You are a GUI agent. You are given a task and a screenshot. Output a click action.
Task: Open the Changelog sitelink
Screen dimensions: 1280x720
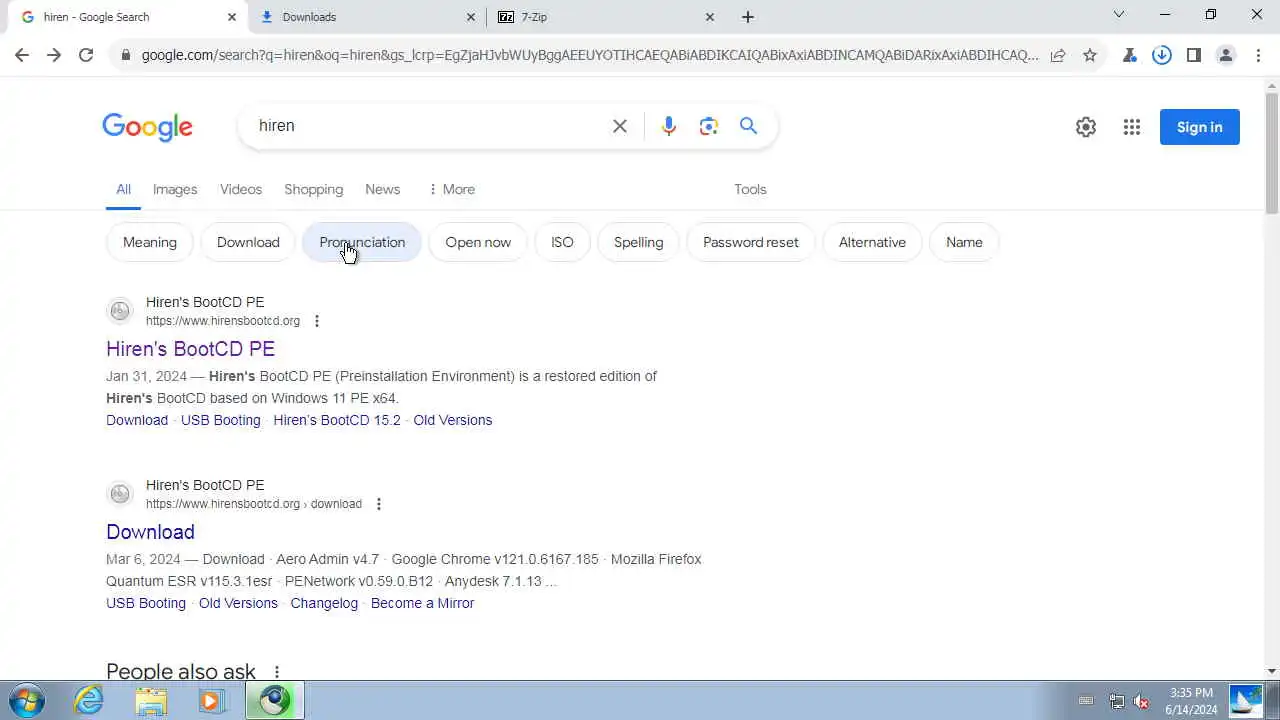click(x=324, y=603)
